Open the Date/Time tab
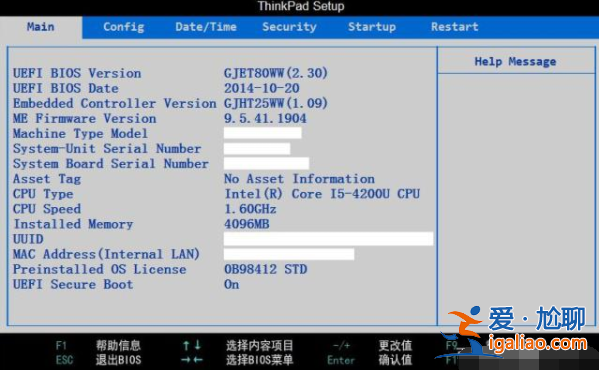This screenshot has height=370, width=599. click(x=206, y=27)
